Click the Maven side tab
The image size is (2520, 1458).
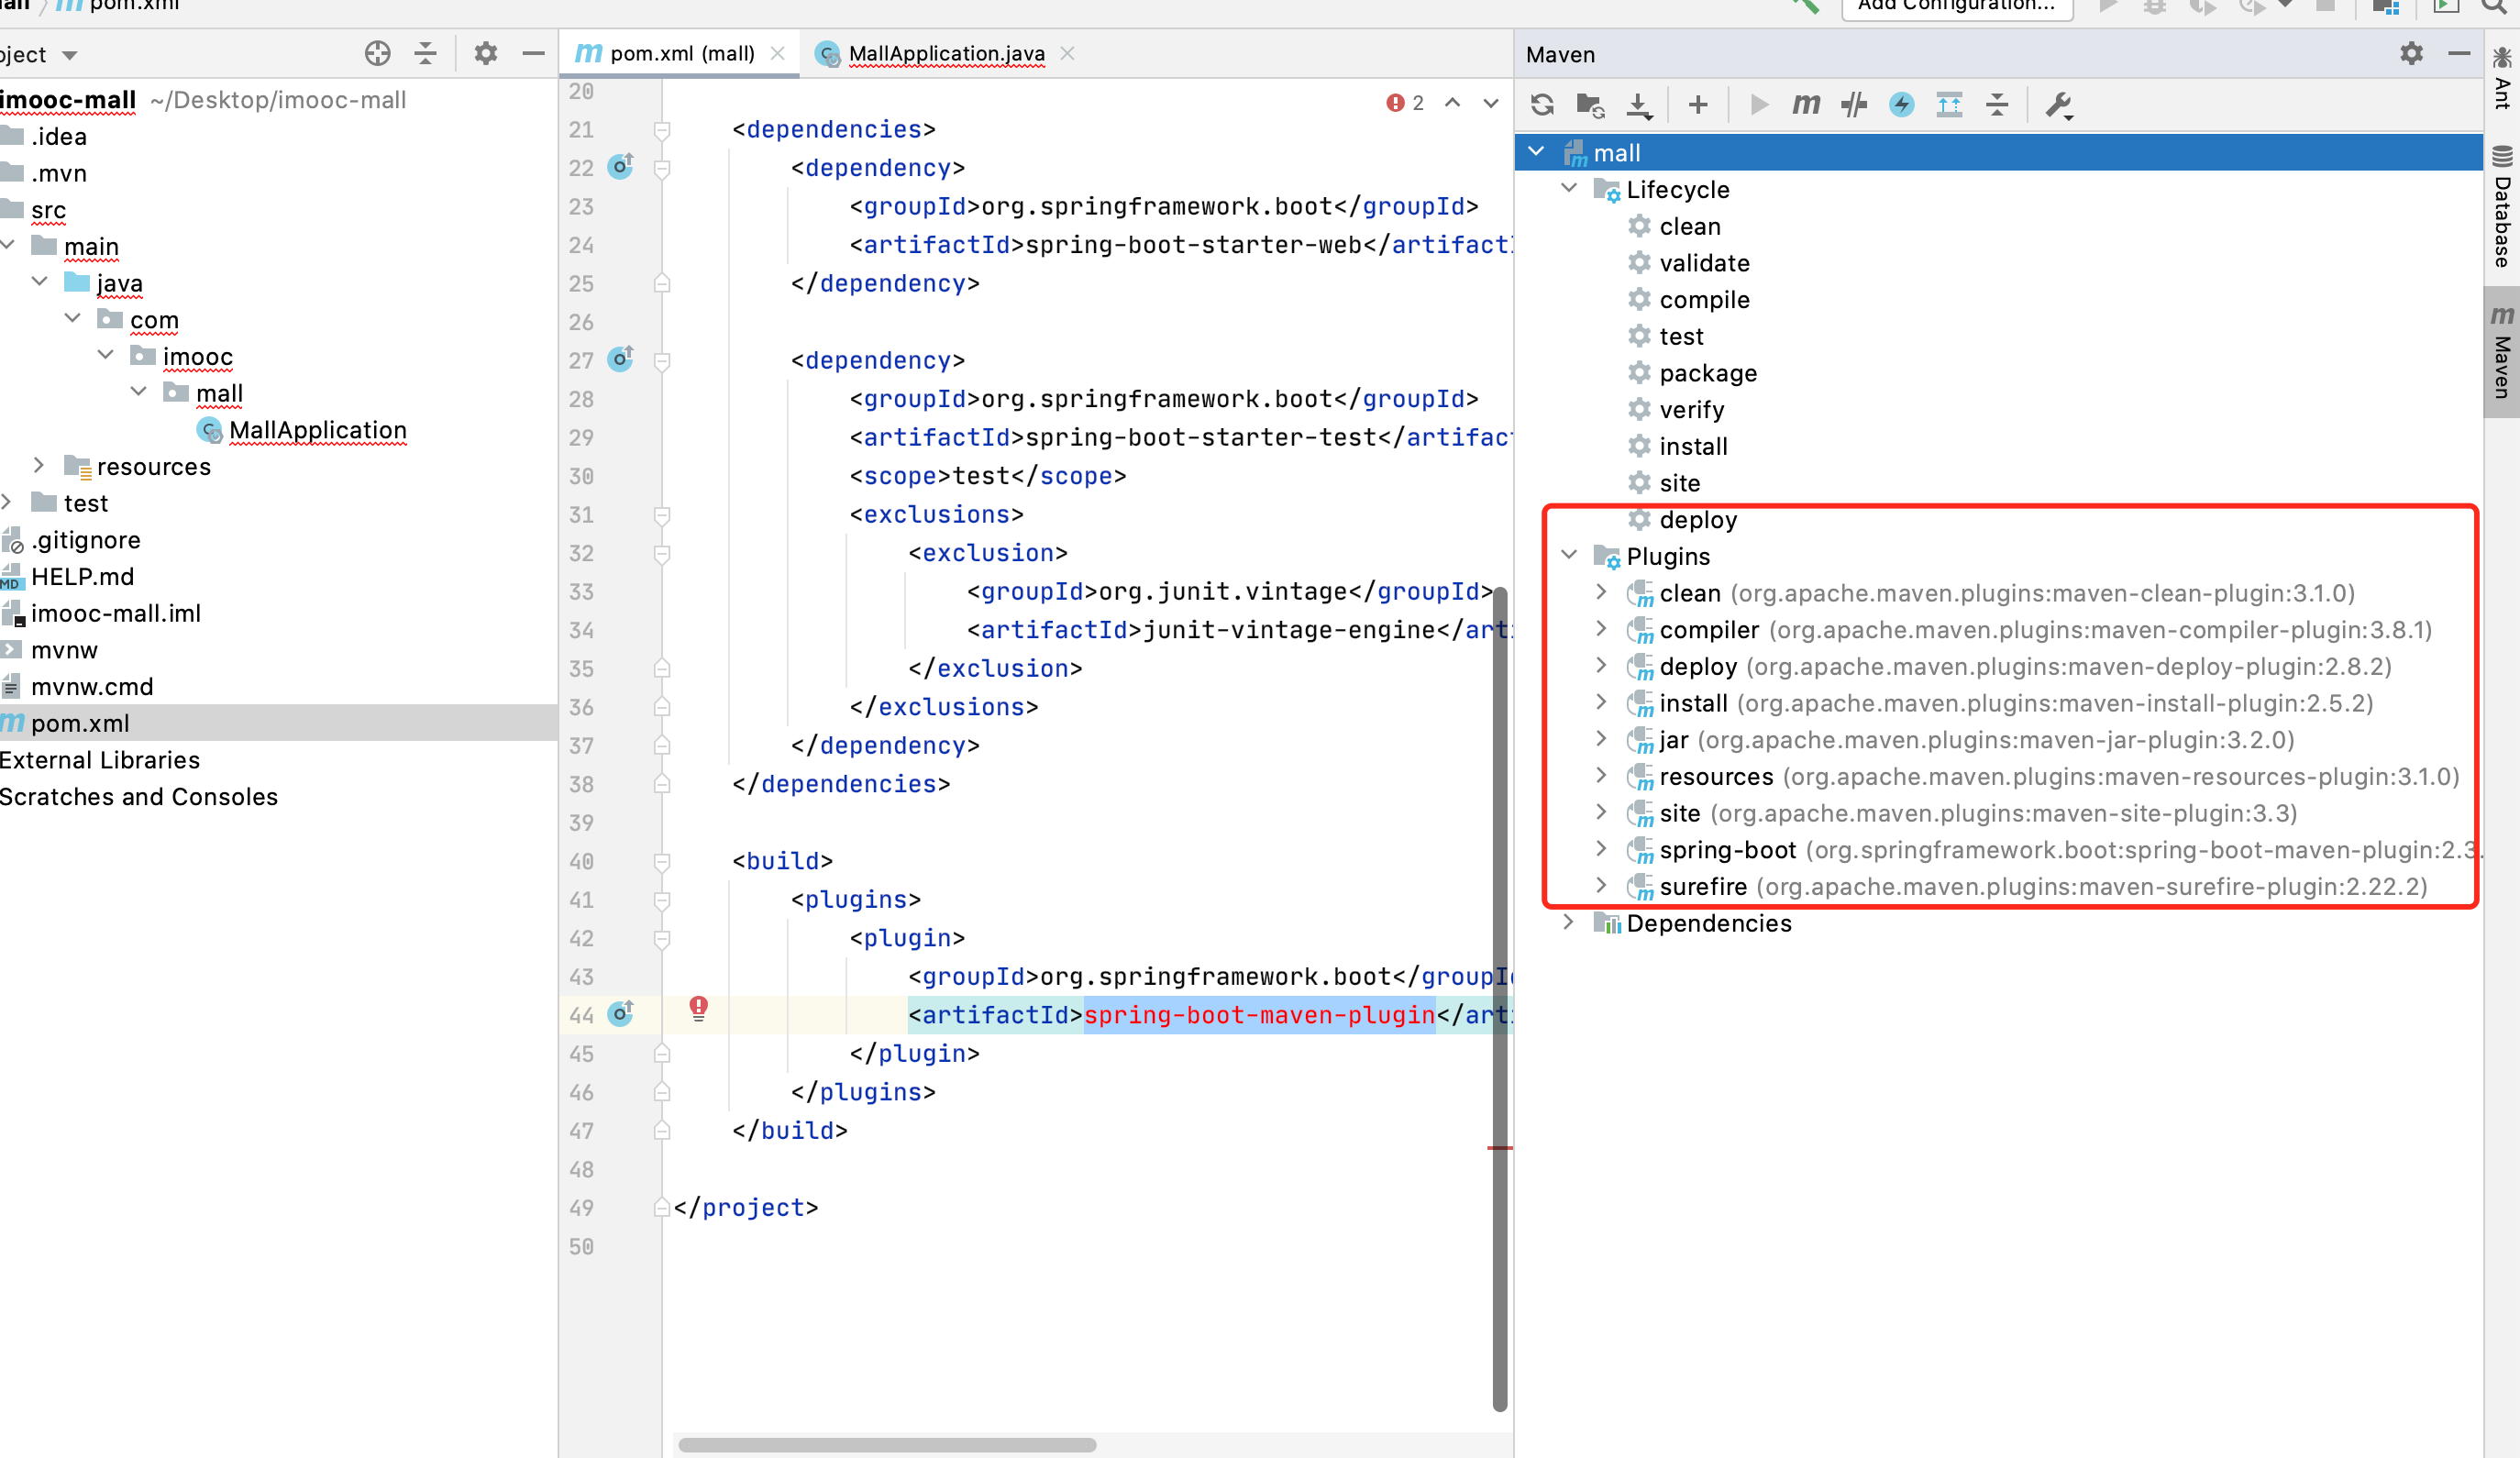click(2502, 352)
